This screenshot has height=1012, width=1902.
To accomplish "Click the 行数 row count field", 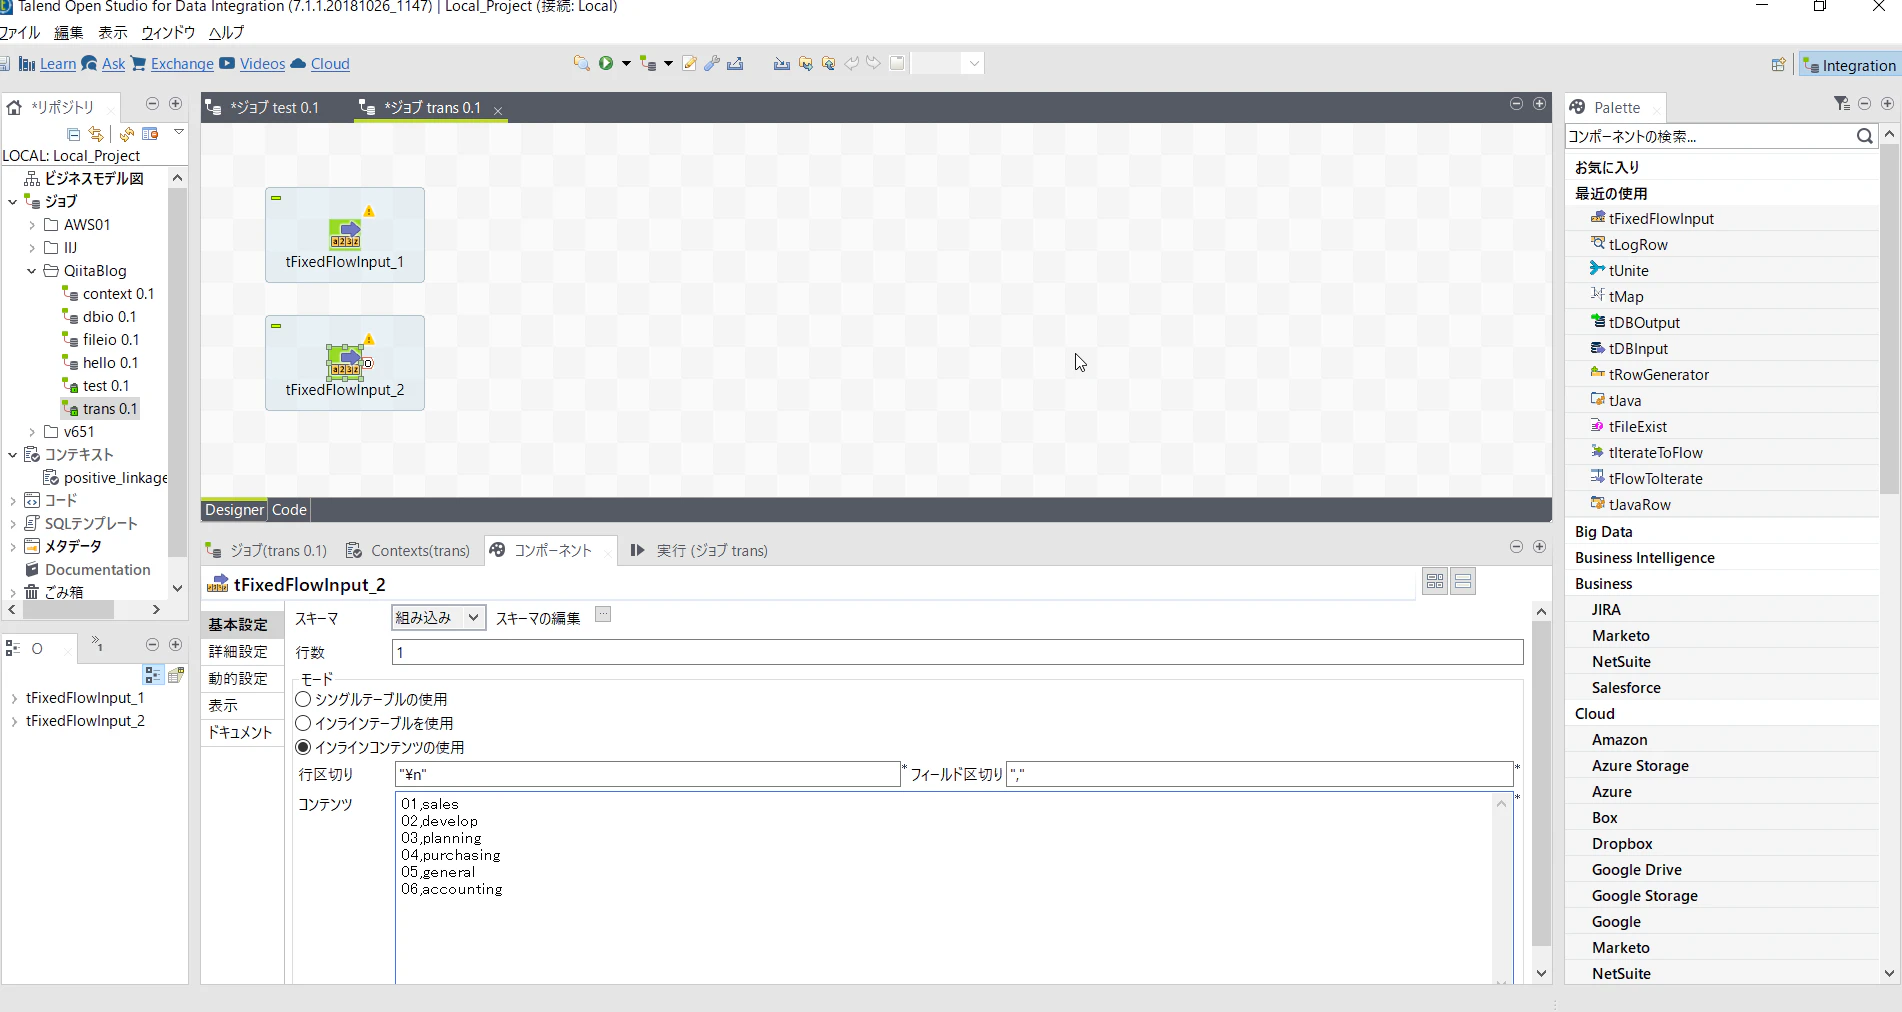I will click(957, 653).
